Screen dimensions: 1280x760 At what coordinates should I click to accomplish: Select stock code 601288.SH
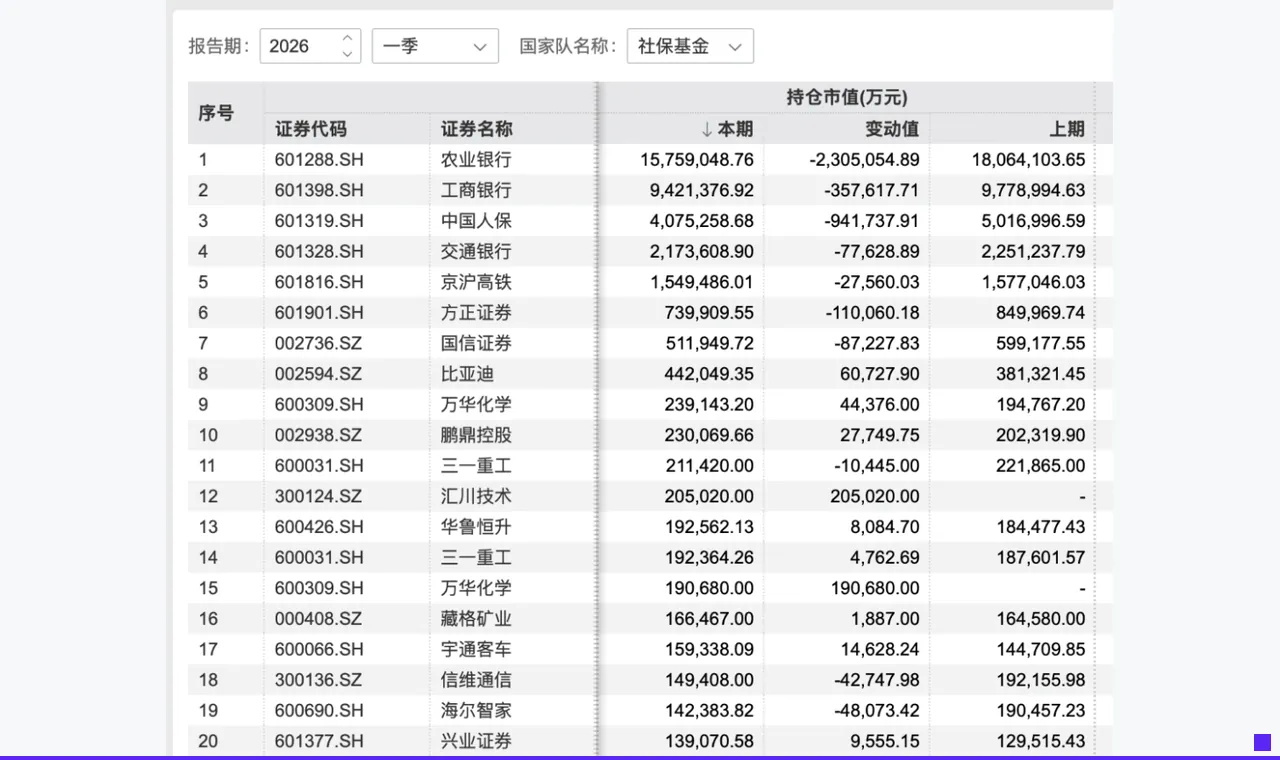coord(319,160)
